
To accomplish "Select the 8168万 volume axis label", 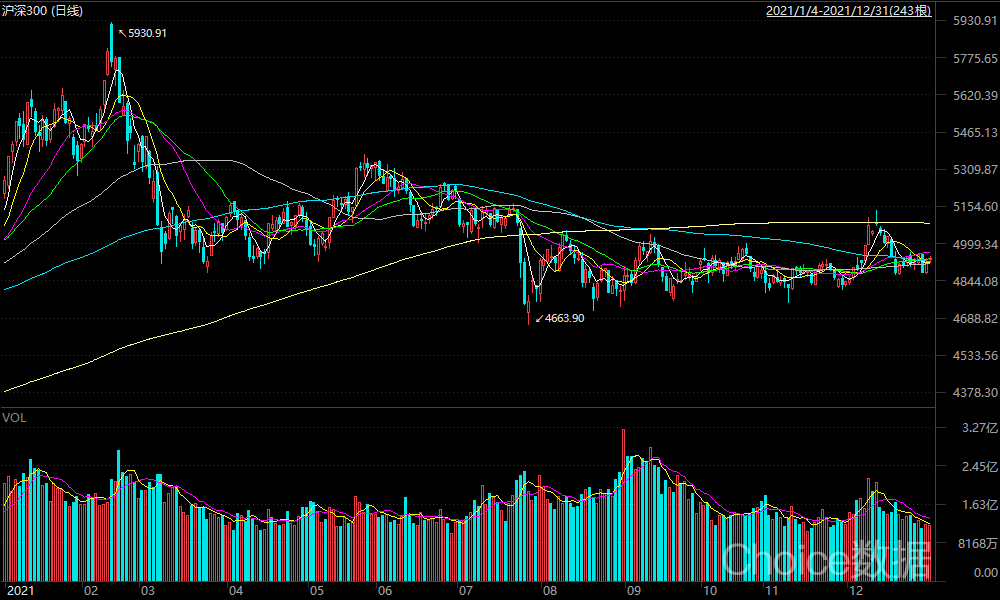I will coord(977,544).
